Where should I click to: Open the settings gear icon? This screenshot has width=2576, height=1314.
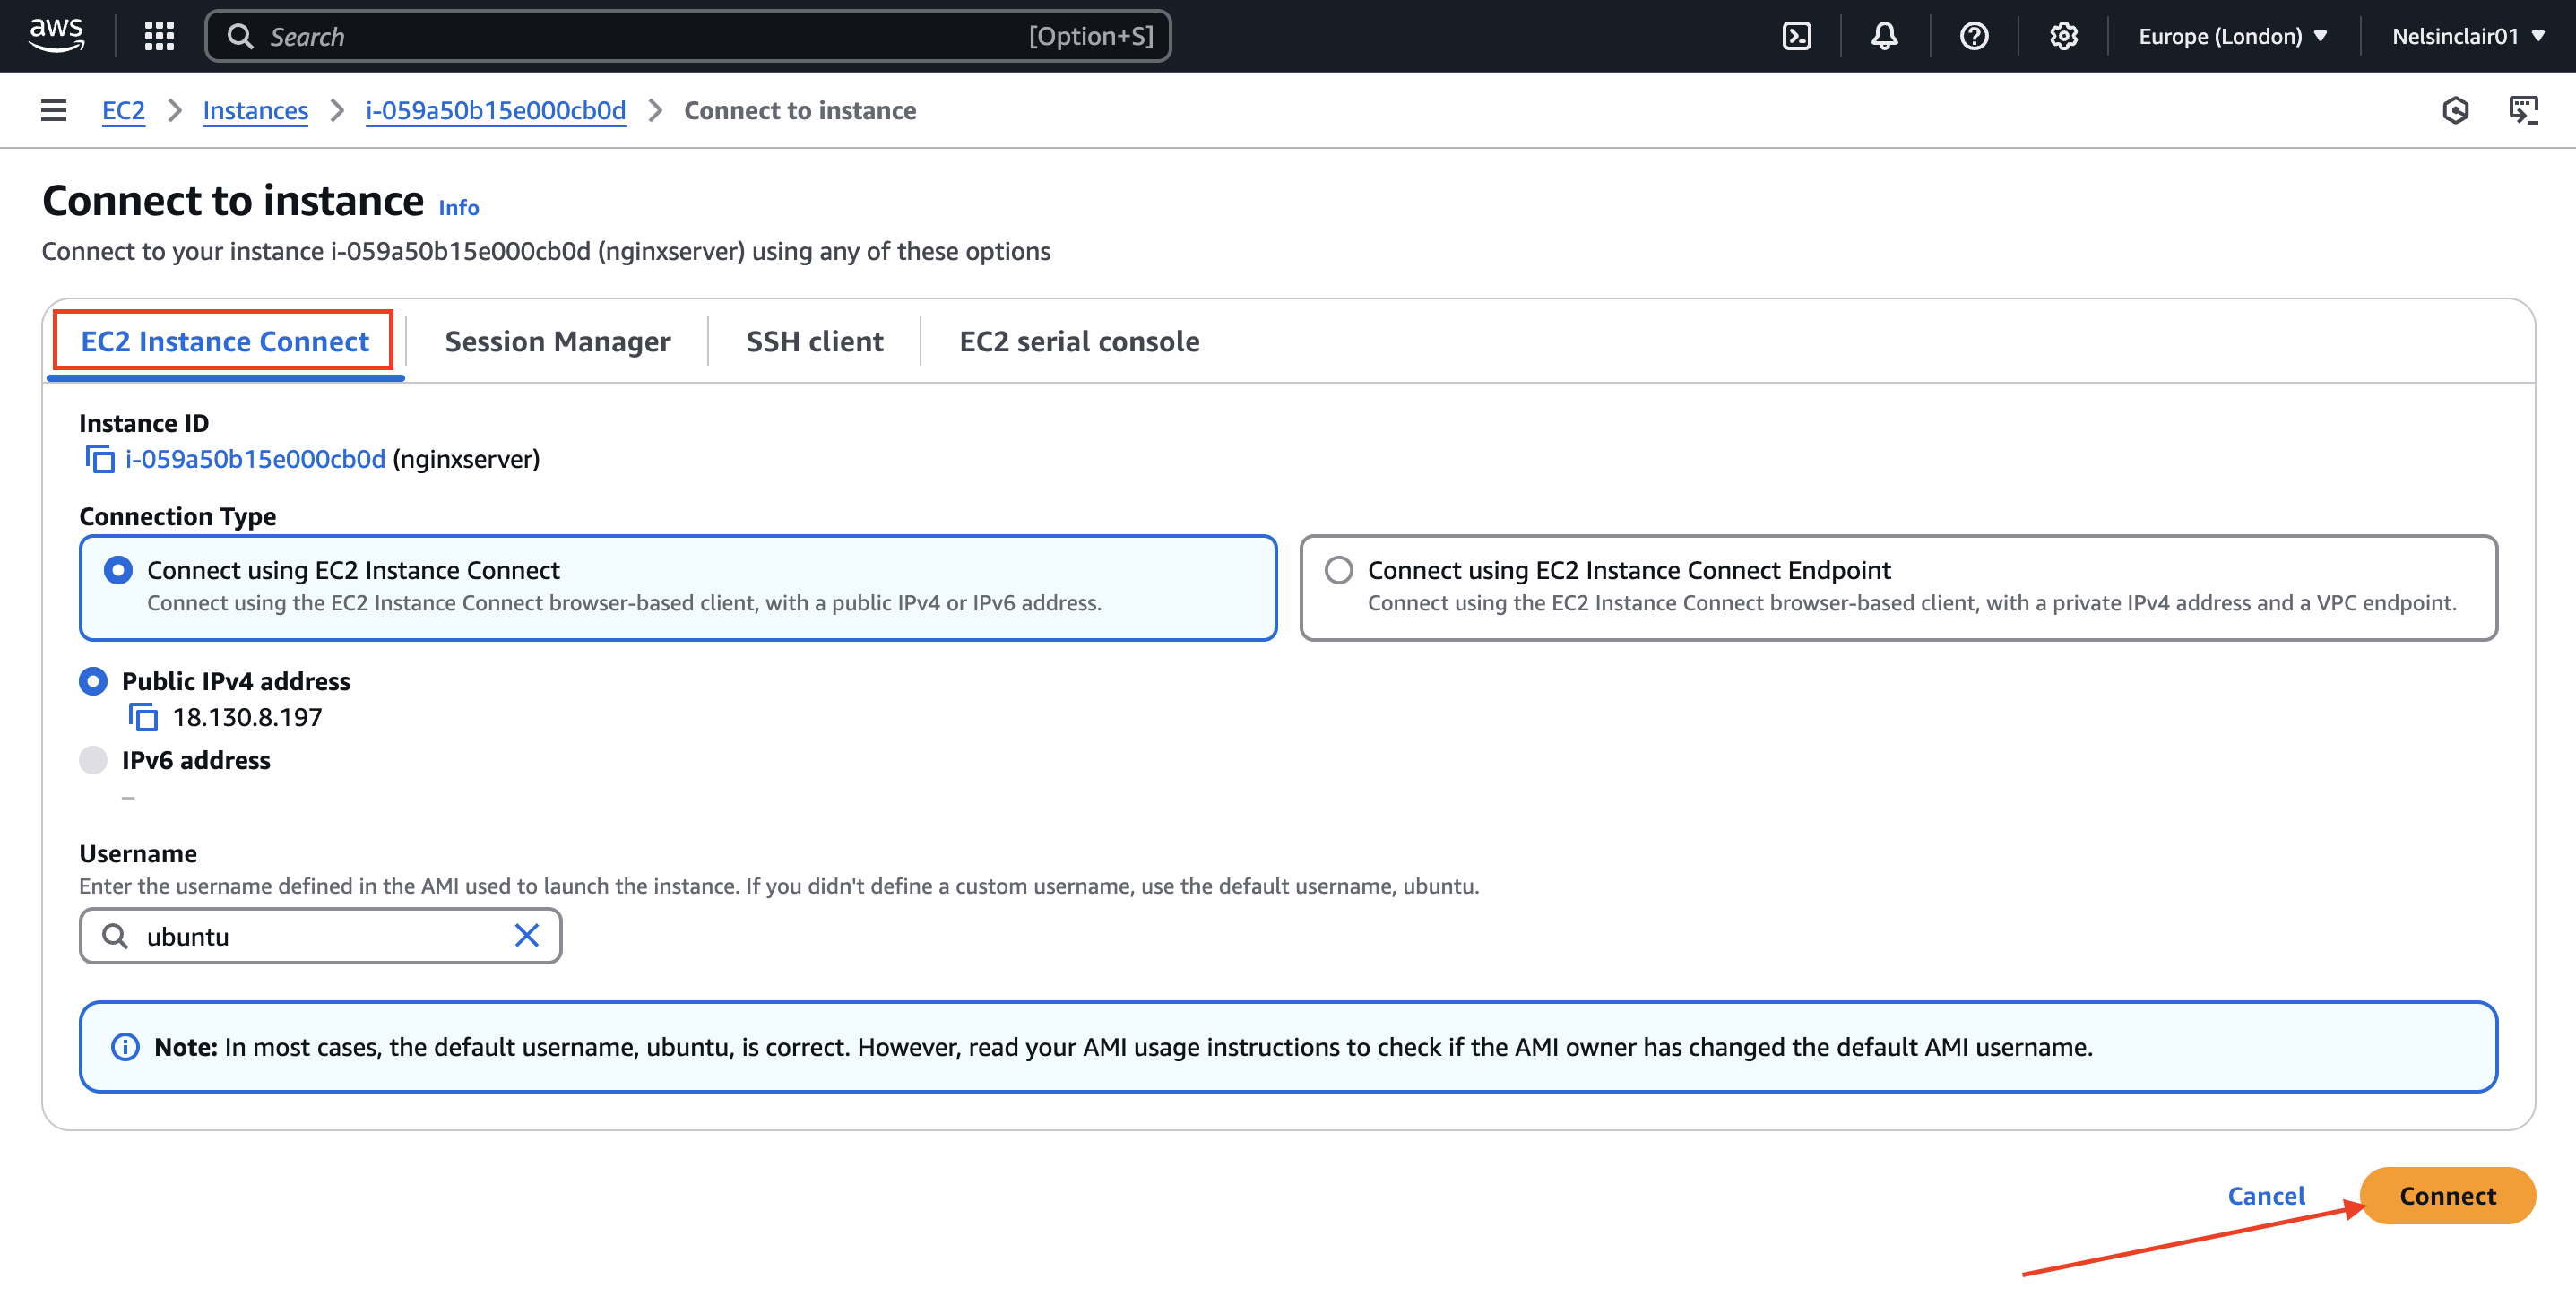(x=2063, y=36)
